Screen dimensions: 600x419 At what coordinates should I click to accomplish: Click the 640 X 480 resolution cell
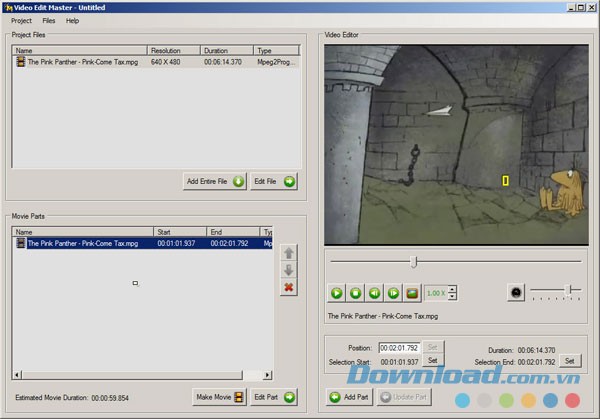(165, 62)
